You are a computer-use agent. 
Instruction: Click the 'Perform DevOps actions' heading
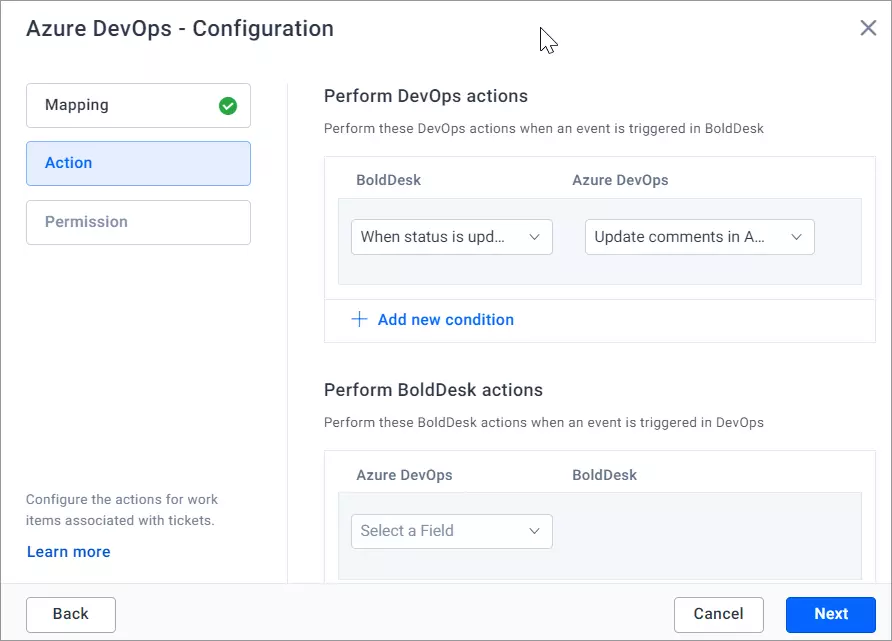pyautogui.click(x=426, y=96)
